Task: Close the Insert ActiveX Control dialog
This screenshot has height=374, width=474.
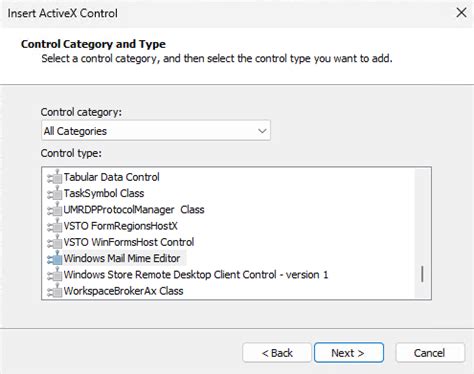Action: tap(461, 13)
